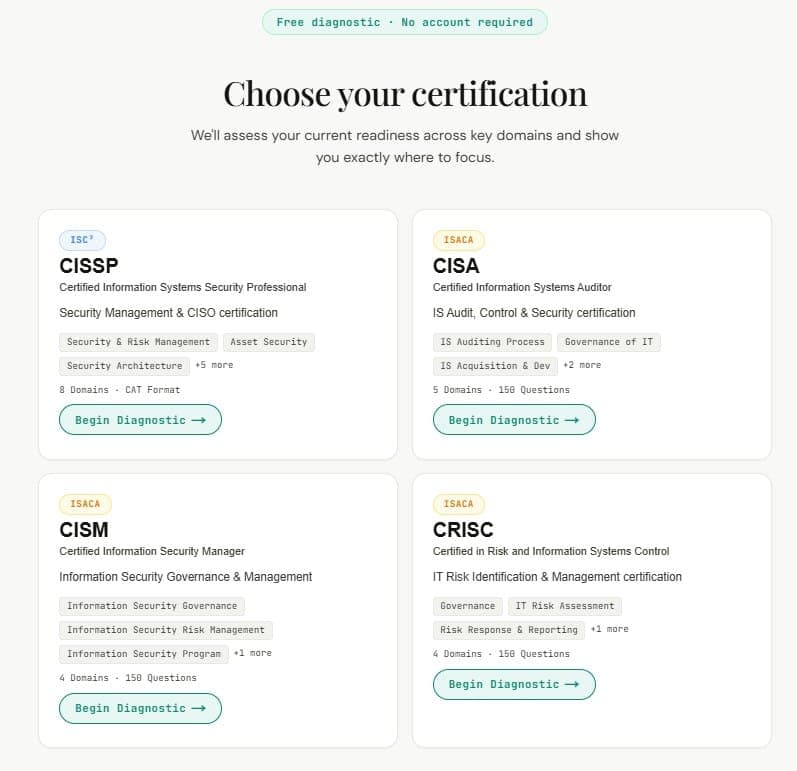The image size is (797, 771).
Task: Click the Information Security Governance tag
Action: pyautogui.click(x=152, y=606)
